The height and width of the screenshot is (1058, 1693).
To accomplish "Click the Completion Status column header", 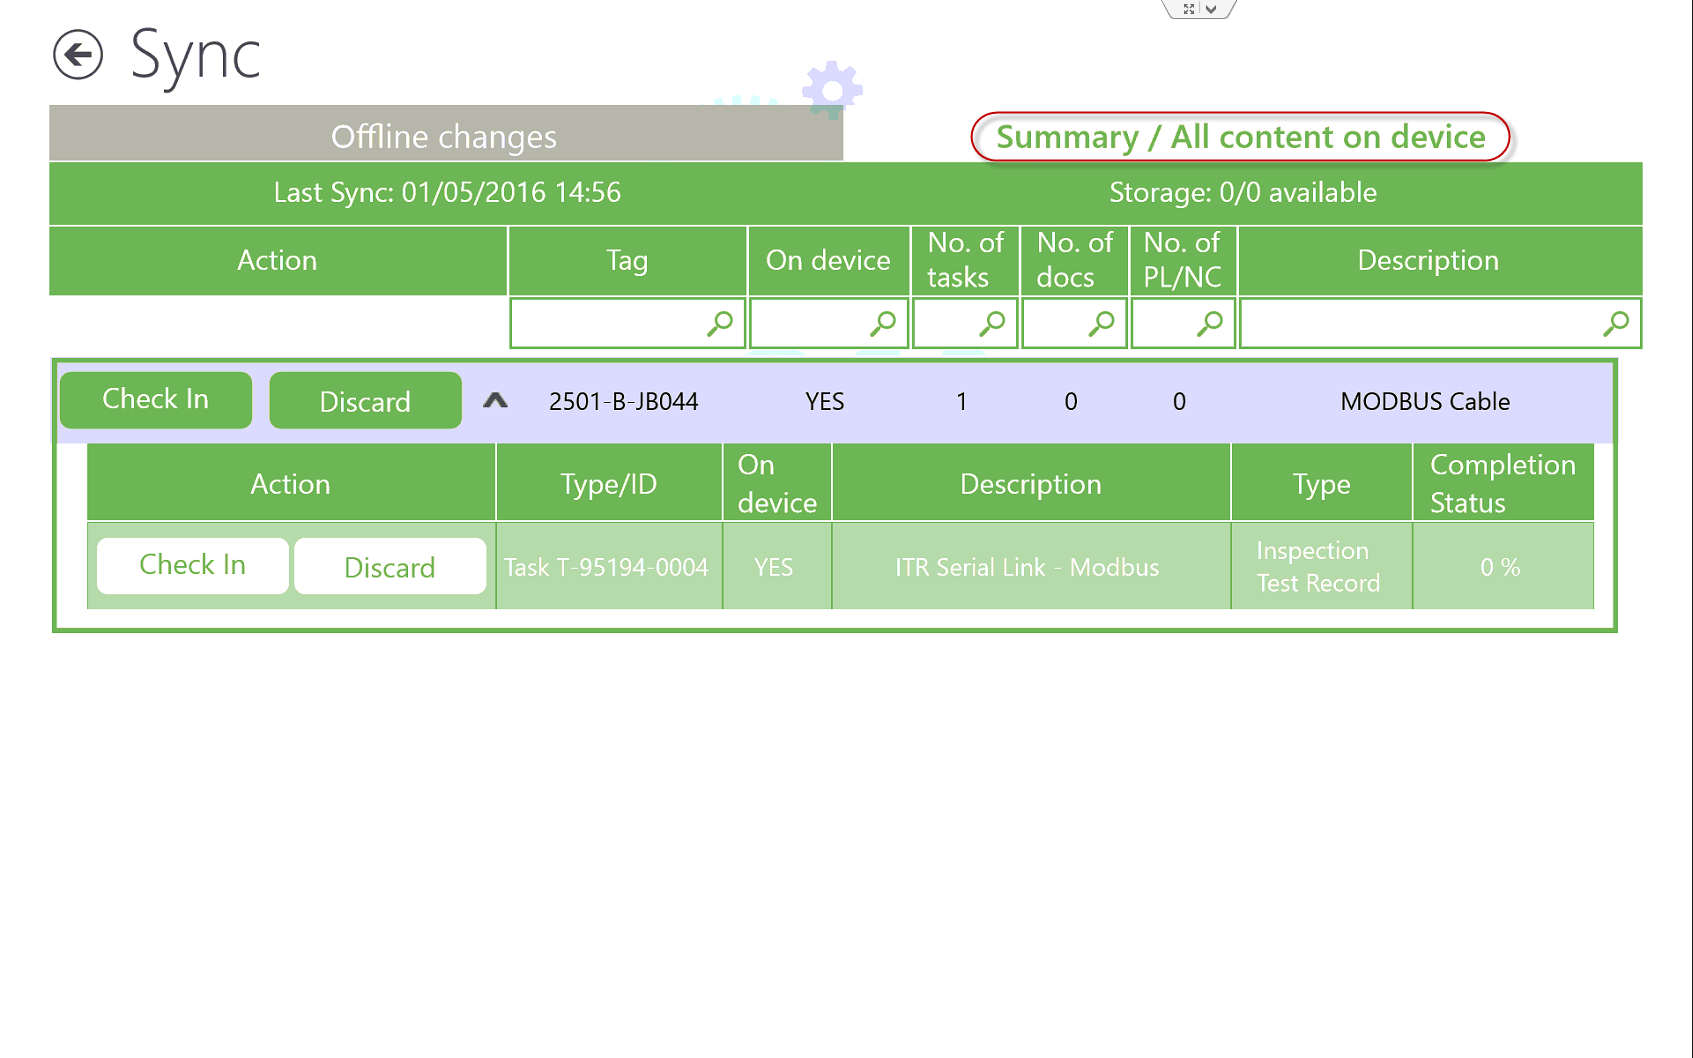I will 1503,483.
